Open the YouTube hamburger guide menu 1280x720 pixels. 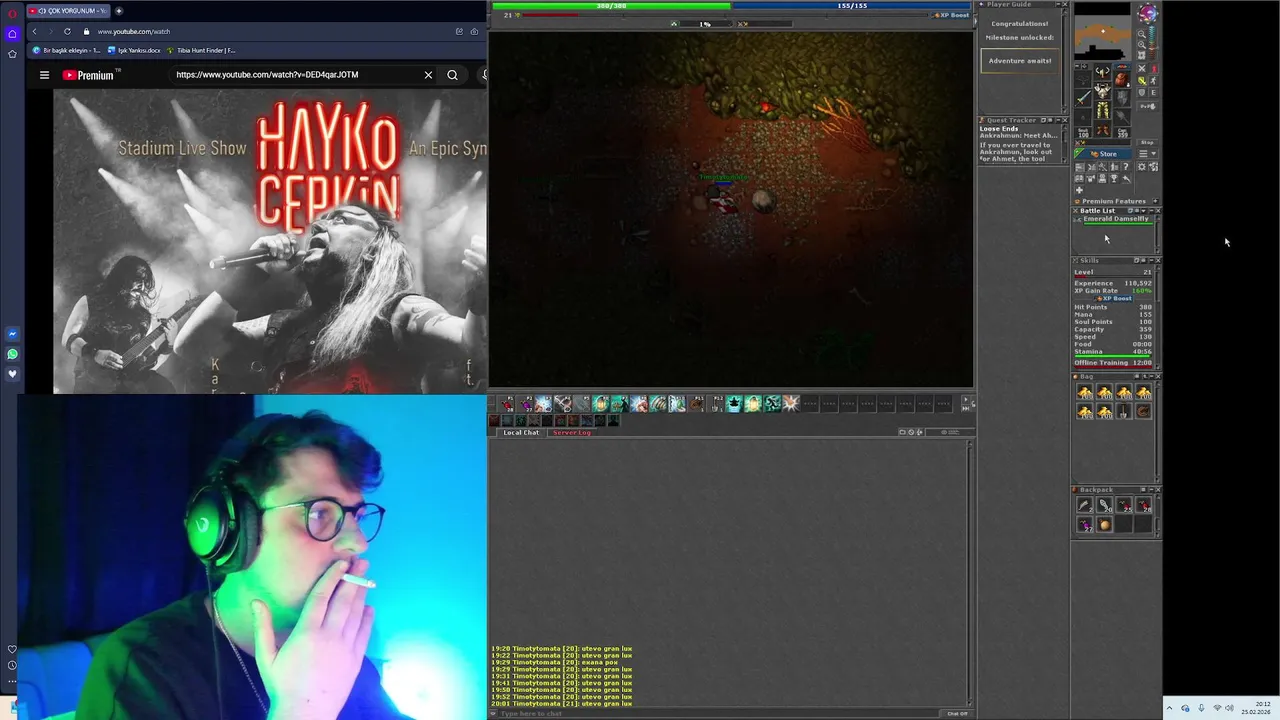pos(44,75)
